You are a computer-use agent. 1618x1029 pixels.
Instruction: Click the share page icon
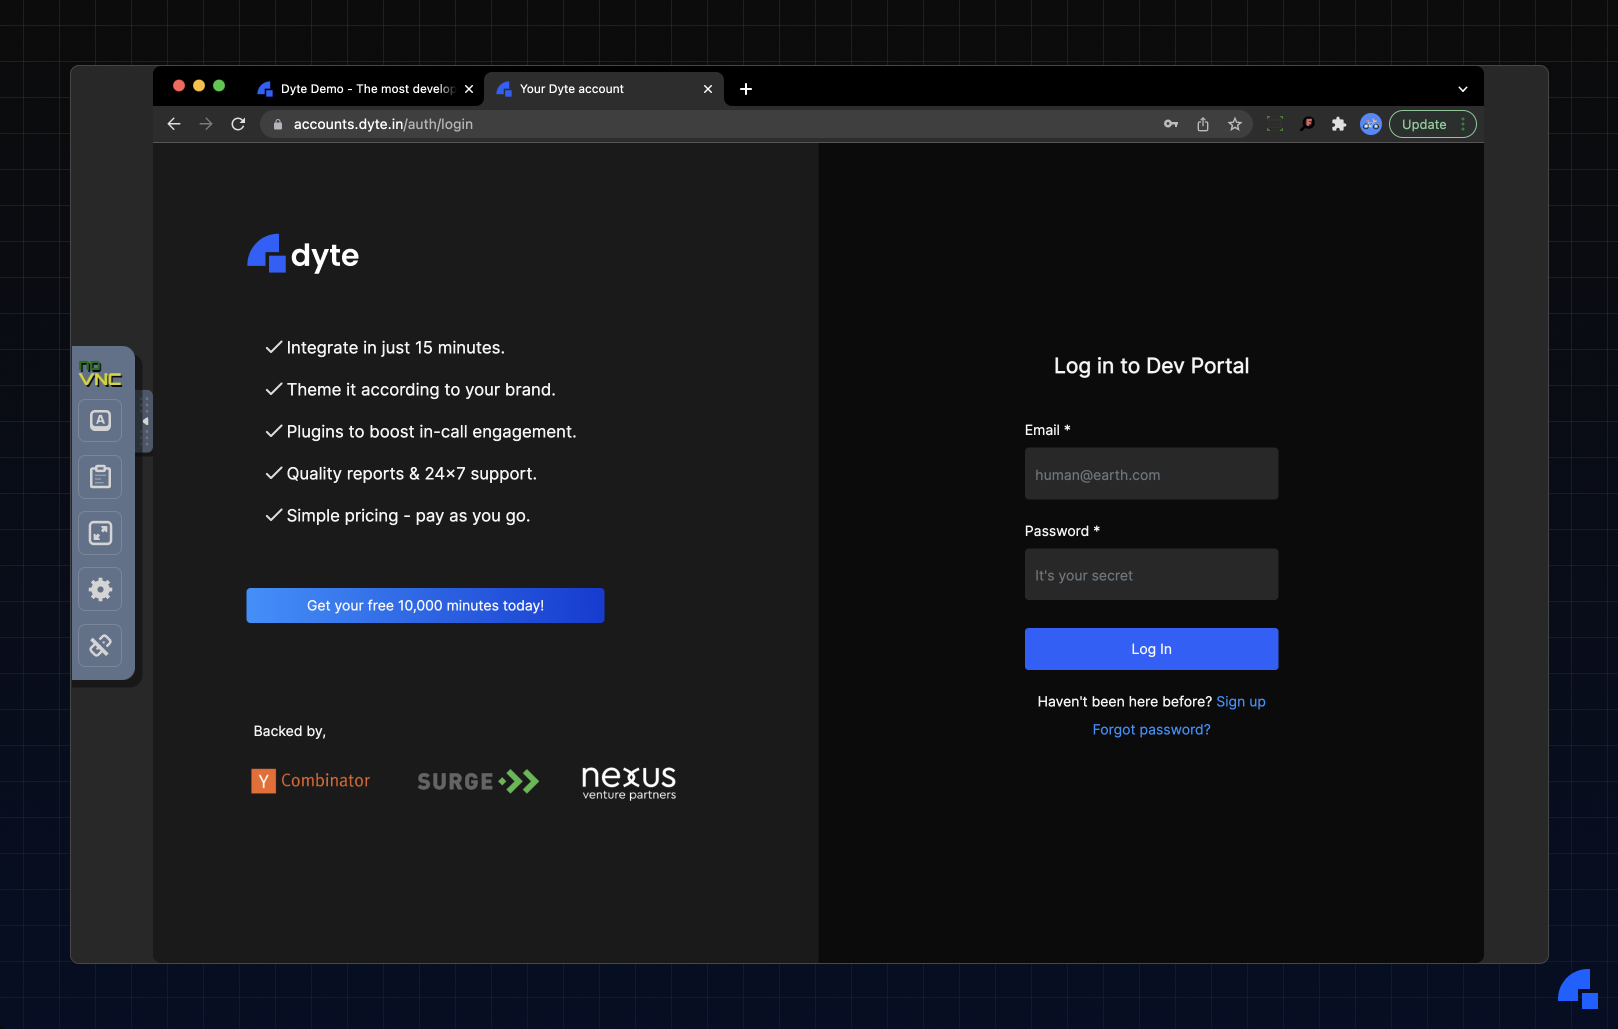tap(1203, 124)
